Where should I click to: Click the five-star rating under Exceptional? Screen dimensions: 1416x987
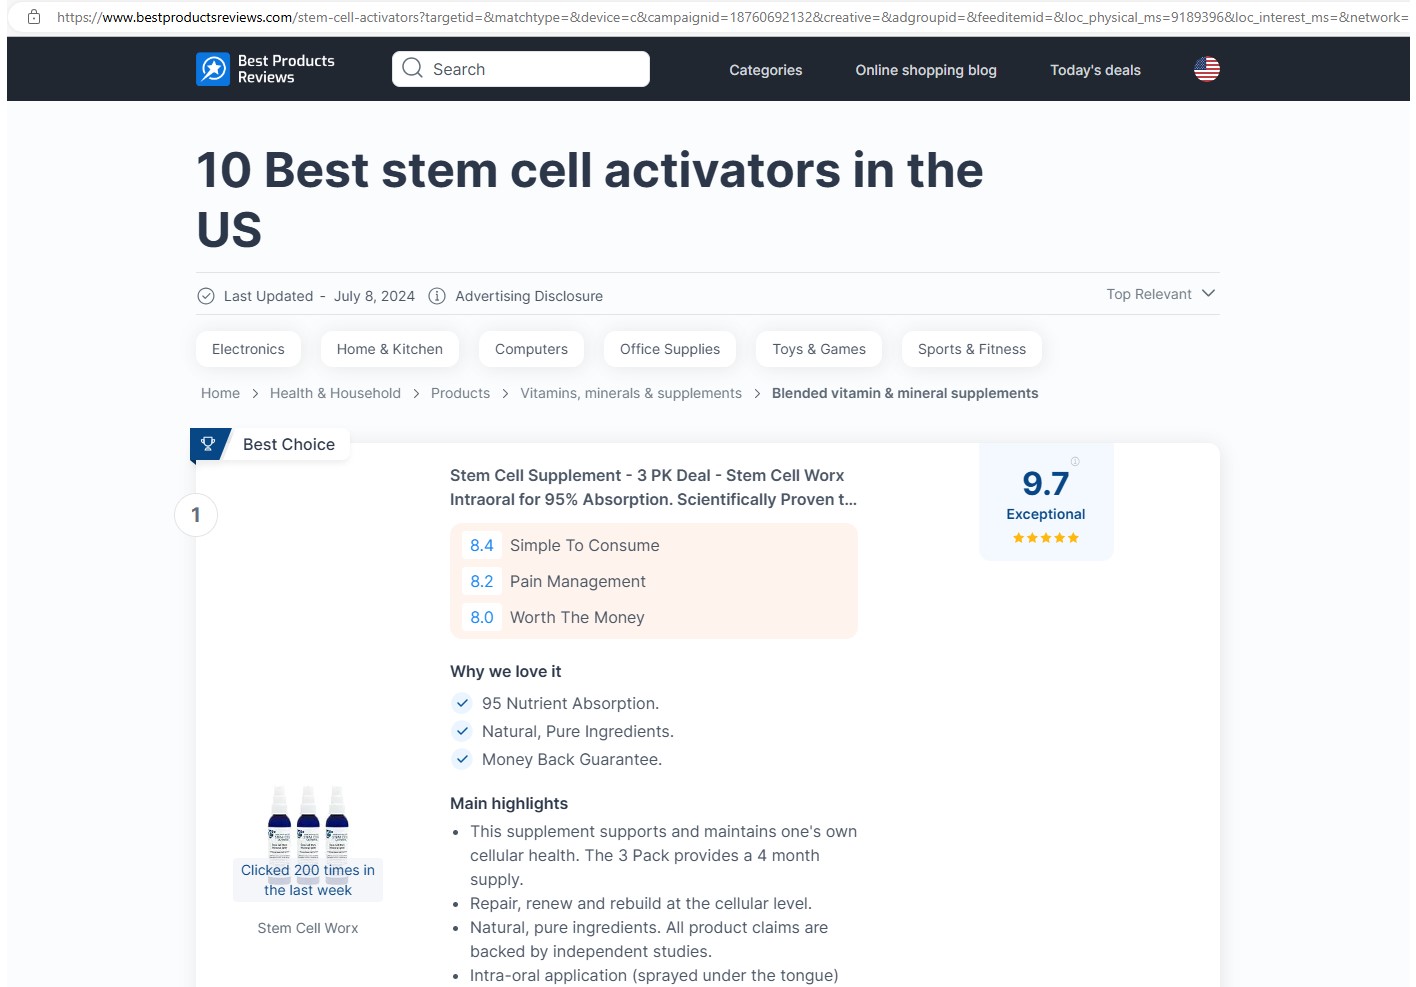tap(1046, 537)
